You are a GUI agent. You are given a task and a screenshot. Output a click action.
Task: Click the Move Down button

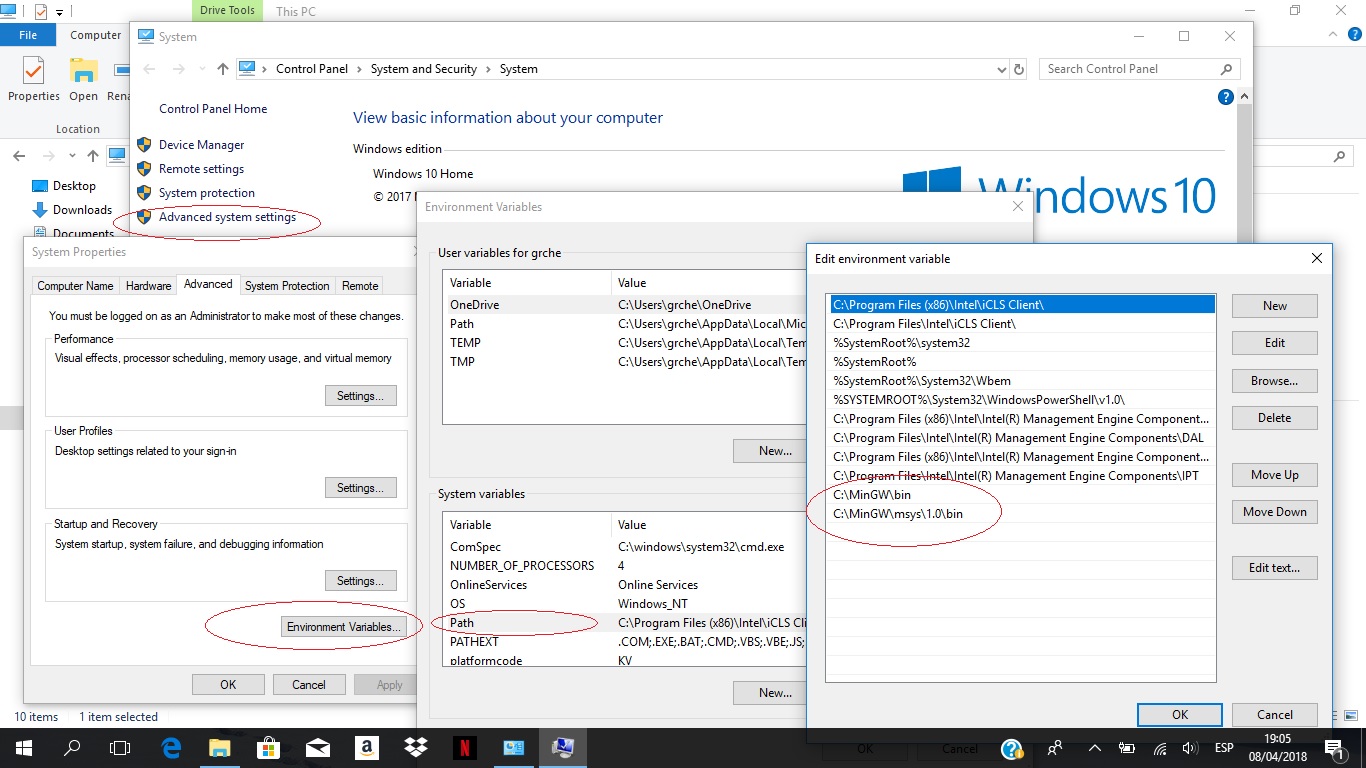(x=1275, y=512)
